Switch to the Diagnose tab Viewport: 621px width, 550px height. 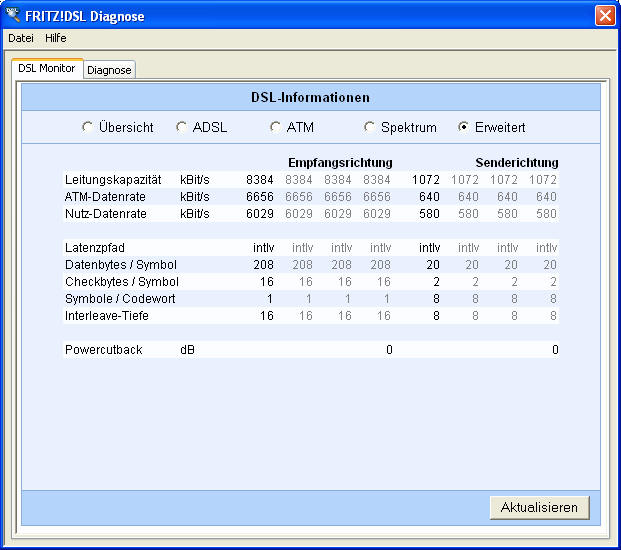pyautogui.click(x=109, y=70)
